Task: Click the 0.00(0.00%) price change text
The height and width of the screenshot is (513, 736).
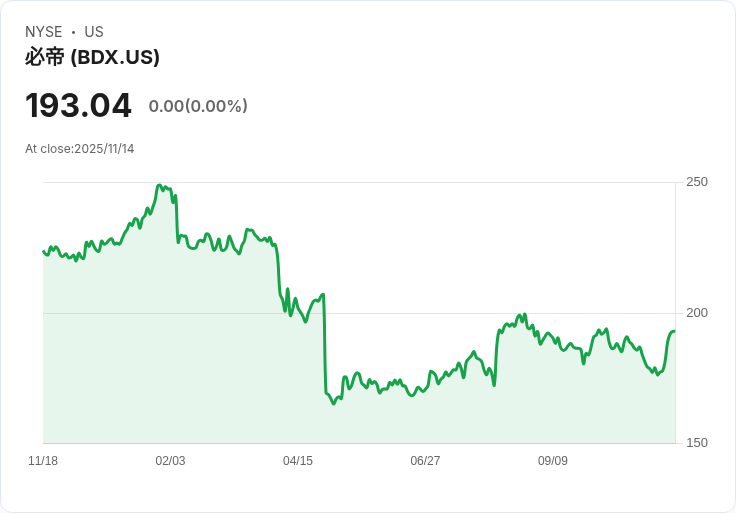Action: [198, 106]
